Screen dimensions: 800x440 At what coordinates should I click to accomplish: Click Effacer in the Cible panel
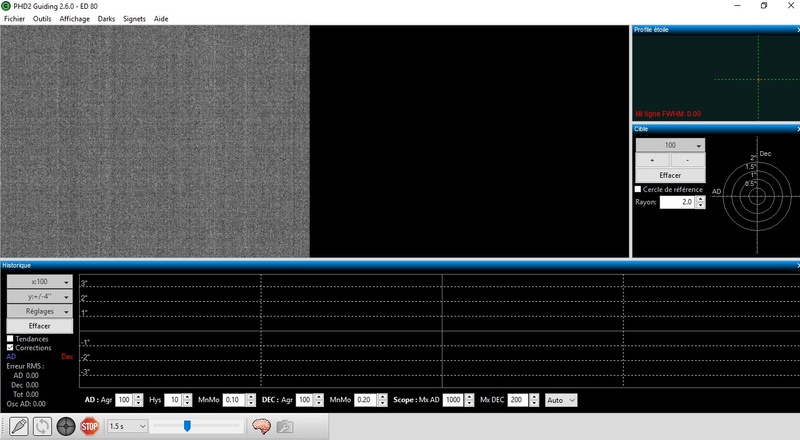[670, 175]
